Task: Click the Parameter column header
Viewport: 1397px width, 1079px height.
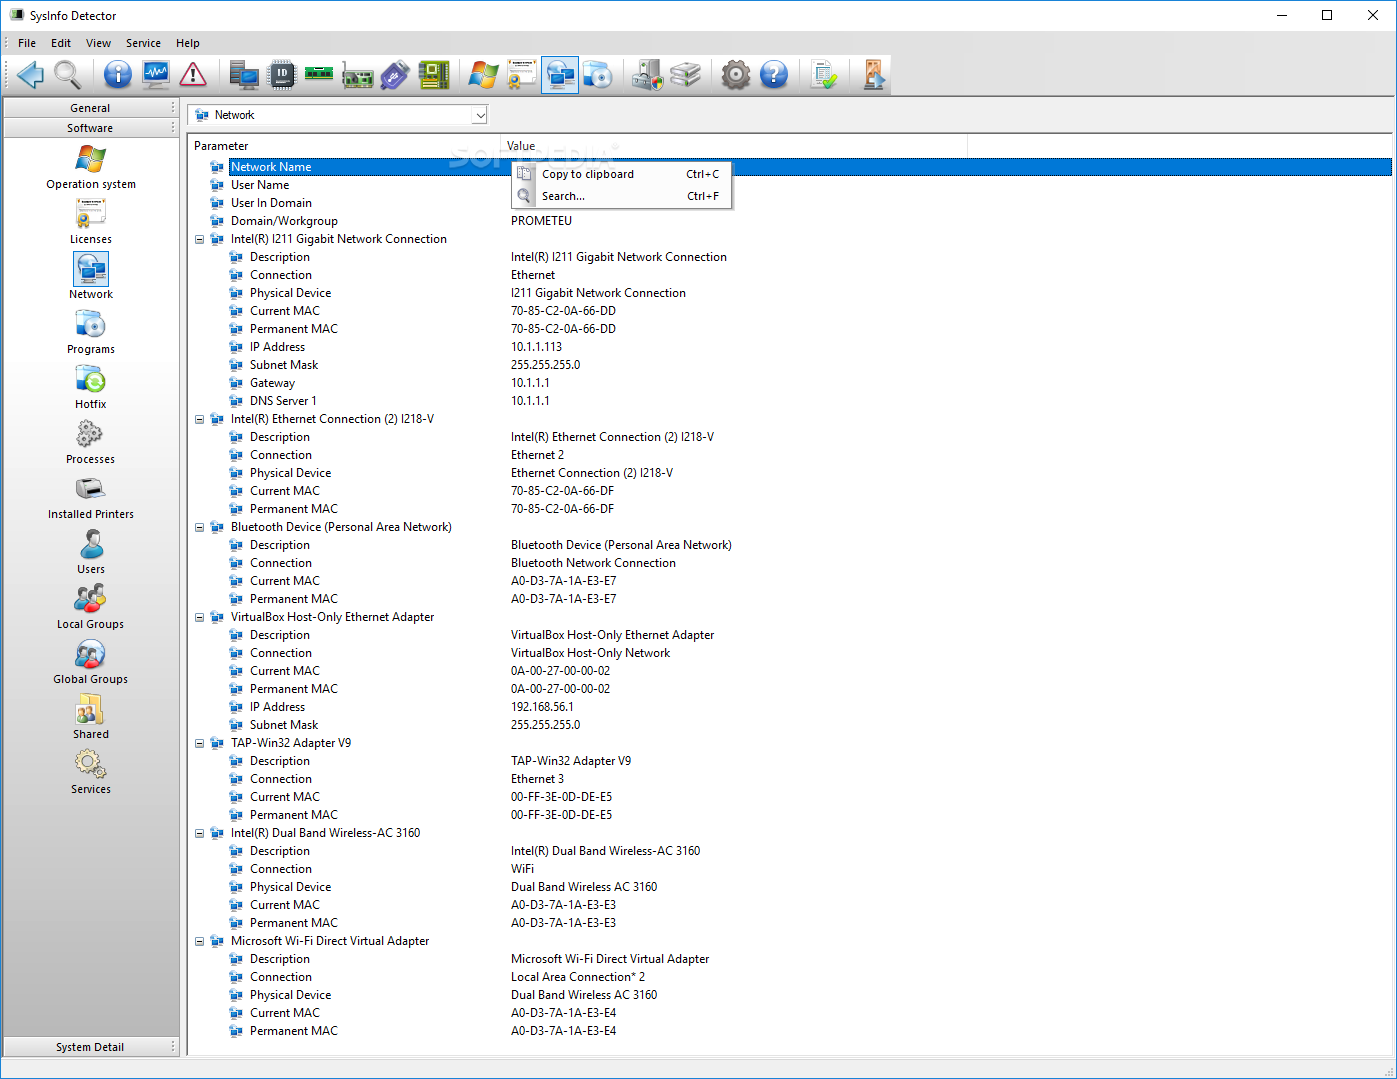Action: tap(344, 146)
